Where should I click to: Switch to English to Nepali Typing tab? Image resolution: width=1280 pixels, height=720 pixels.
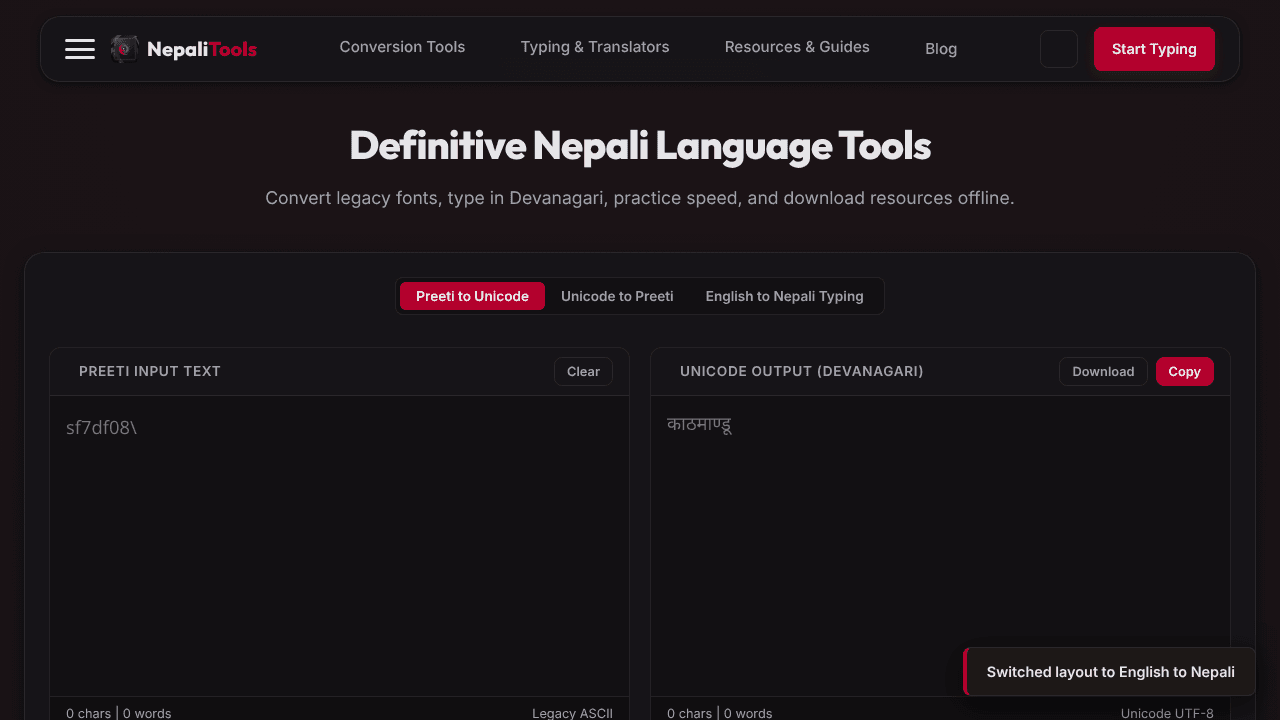coord(784,296)
